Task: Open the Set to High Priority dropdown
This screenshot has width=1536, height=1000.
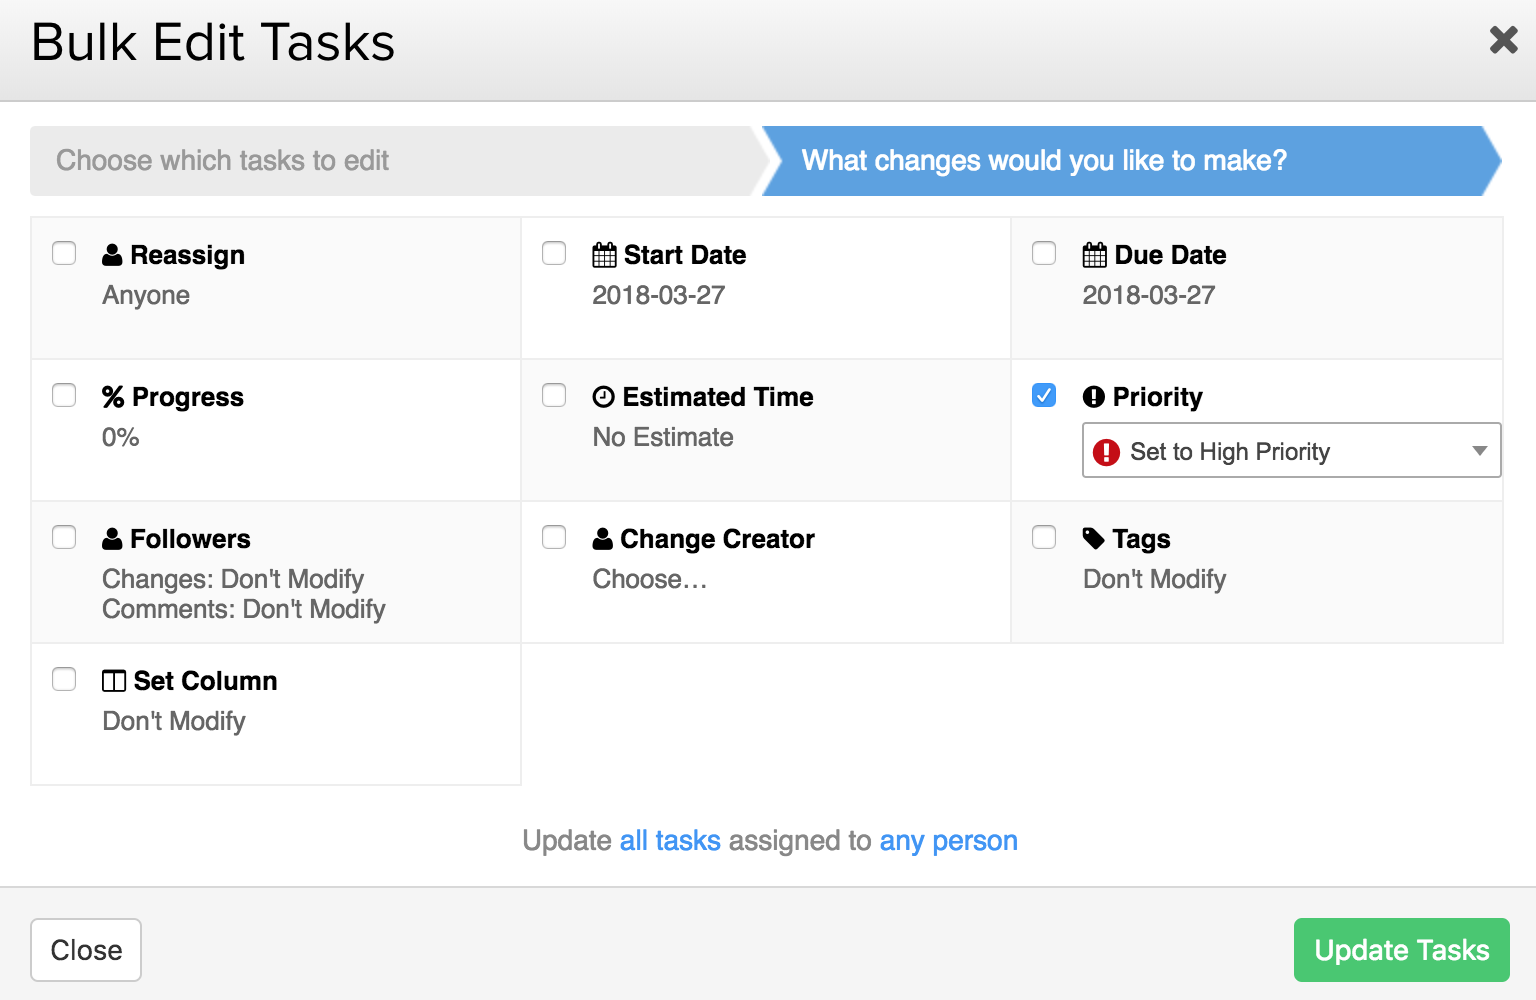Action: point(1291,450)
